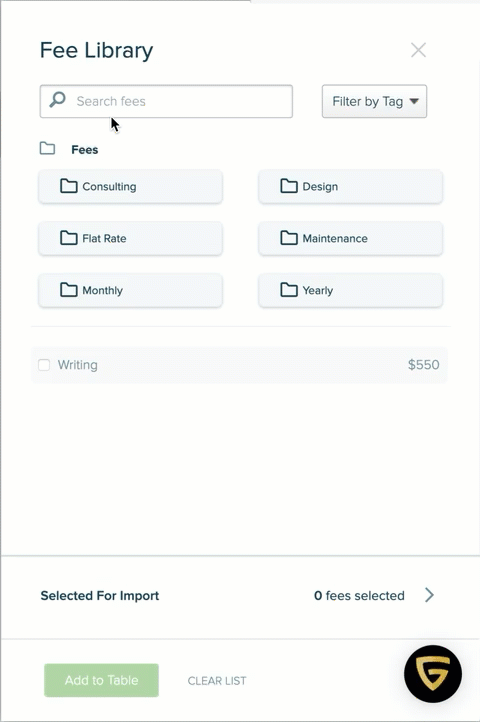Close the Fee Library panel

point(418,50)
